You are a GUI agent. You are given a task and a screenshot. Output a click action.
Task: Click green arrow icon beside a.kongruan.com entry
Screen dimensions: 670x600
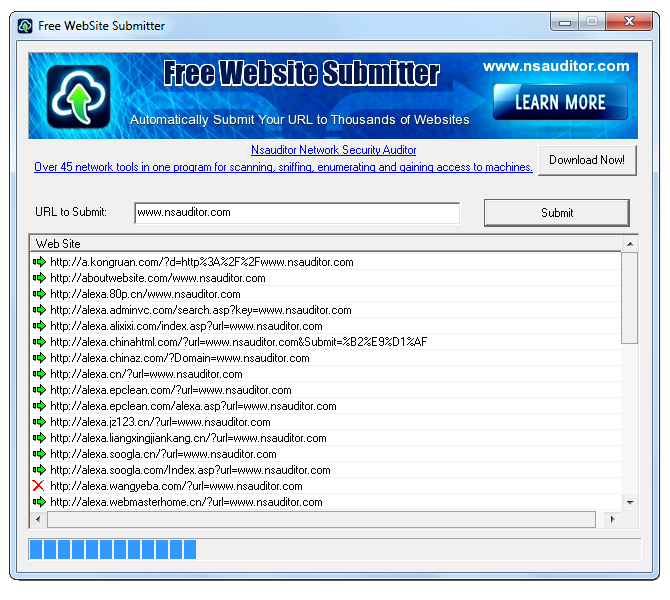click(x=39, y=262)
